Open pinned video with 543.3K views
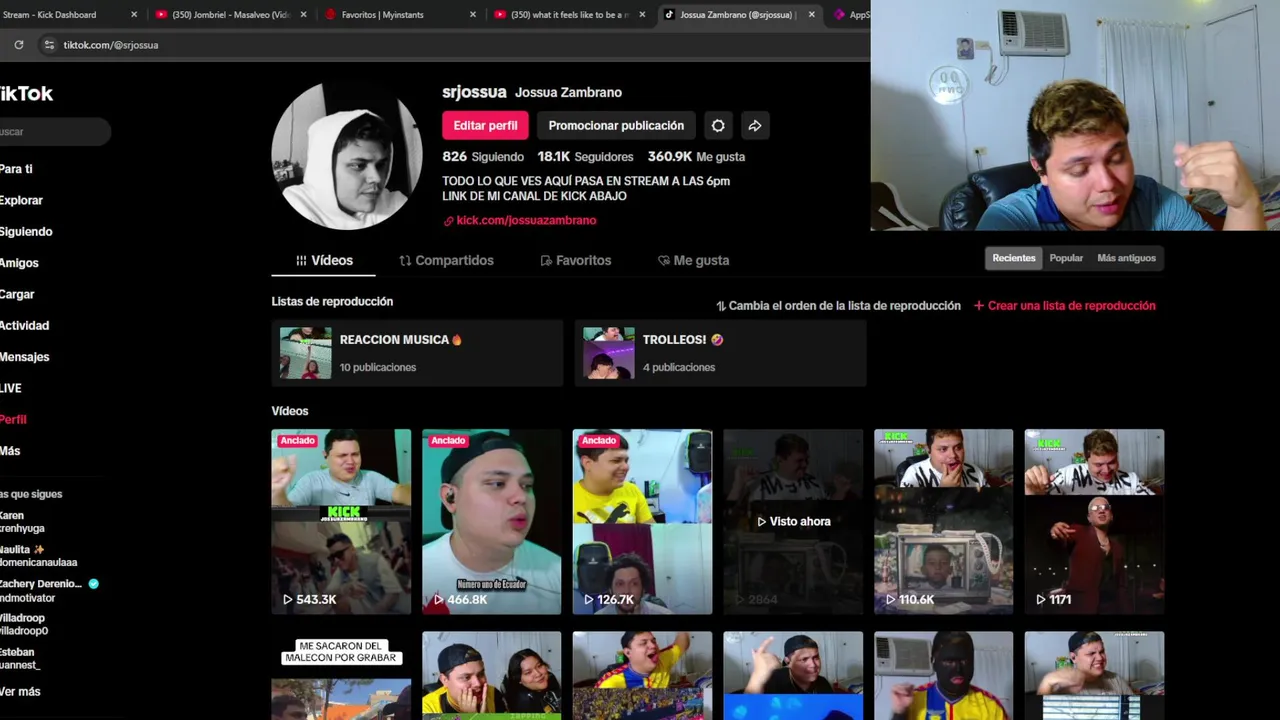Screen dimensions: 1280x720 341,521
